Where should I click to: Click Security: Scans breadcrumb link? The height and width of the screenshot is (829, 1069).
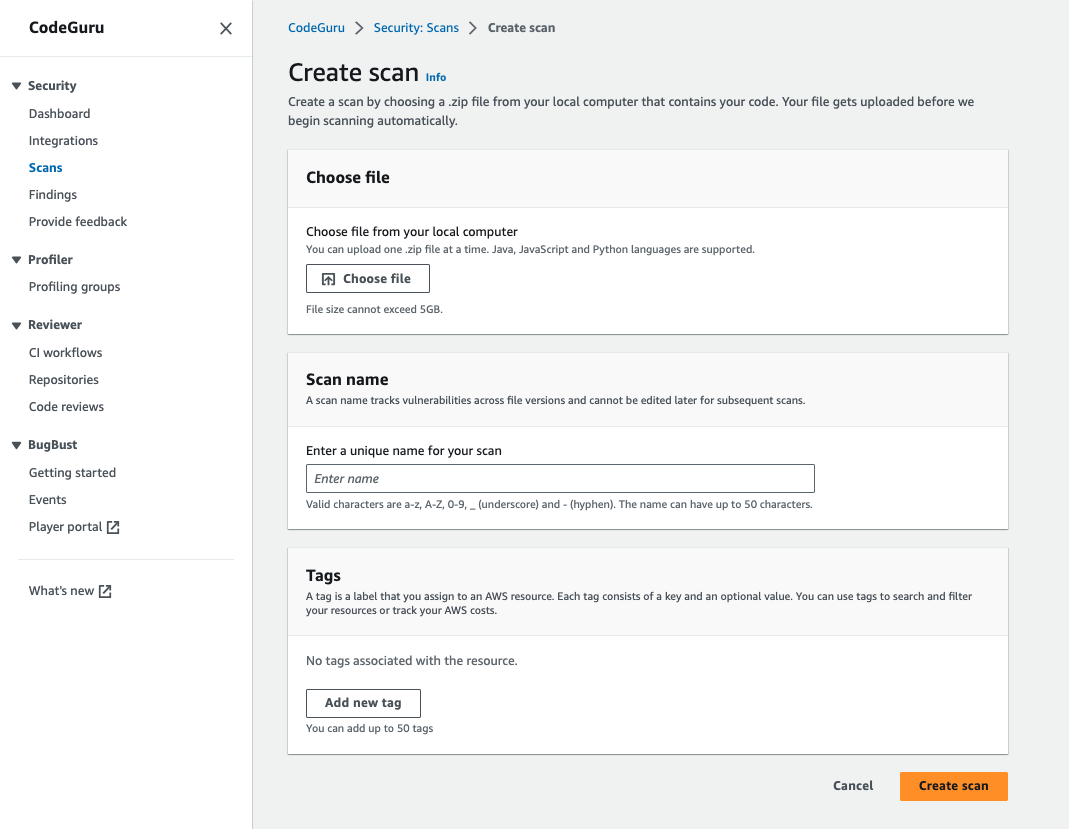pyautogui.click(x=416, y=28)
